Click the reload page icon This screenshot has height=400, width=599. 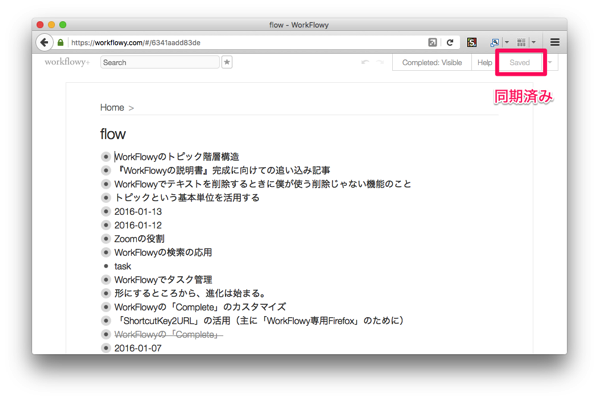point(450,42)
